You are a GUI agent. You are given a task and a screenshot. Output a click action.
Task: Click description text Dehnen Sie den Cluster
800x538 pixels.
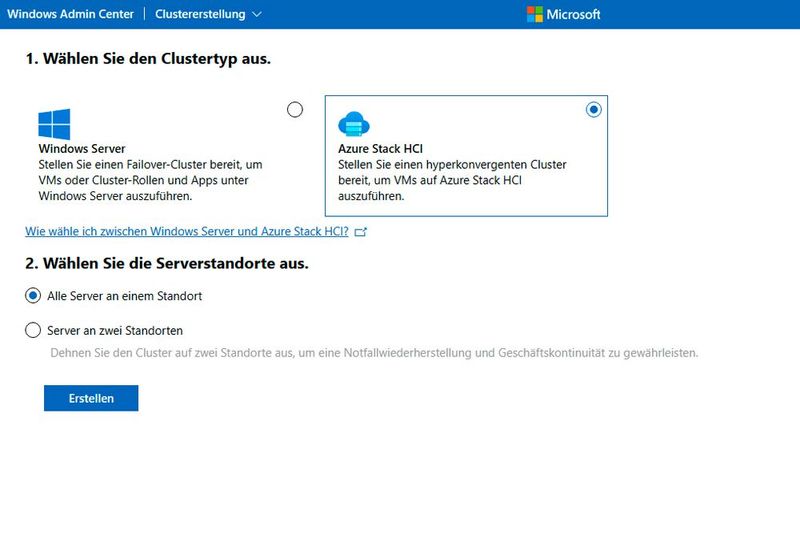[x=374, y=353]
